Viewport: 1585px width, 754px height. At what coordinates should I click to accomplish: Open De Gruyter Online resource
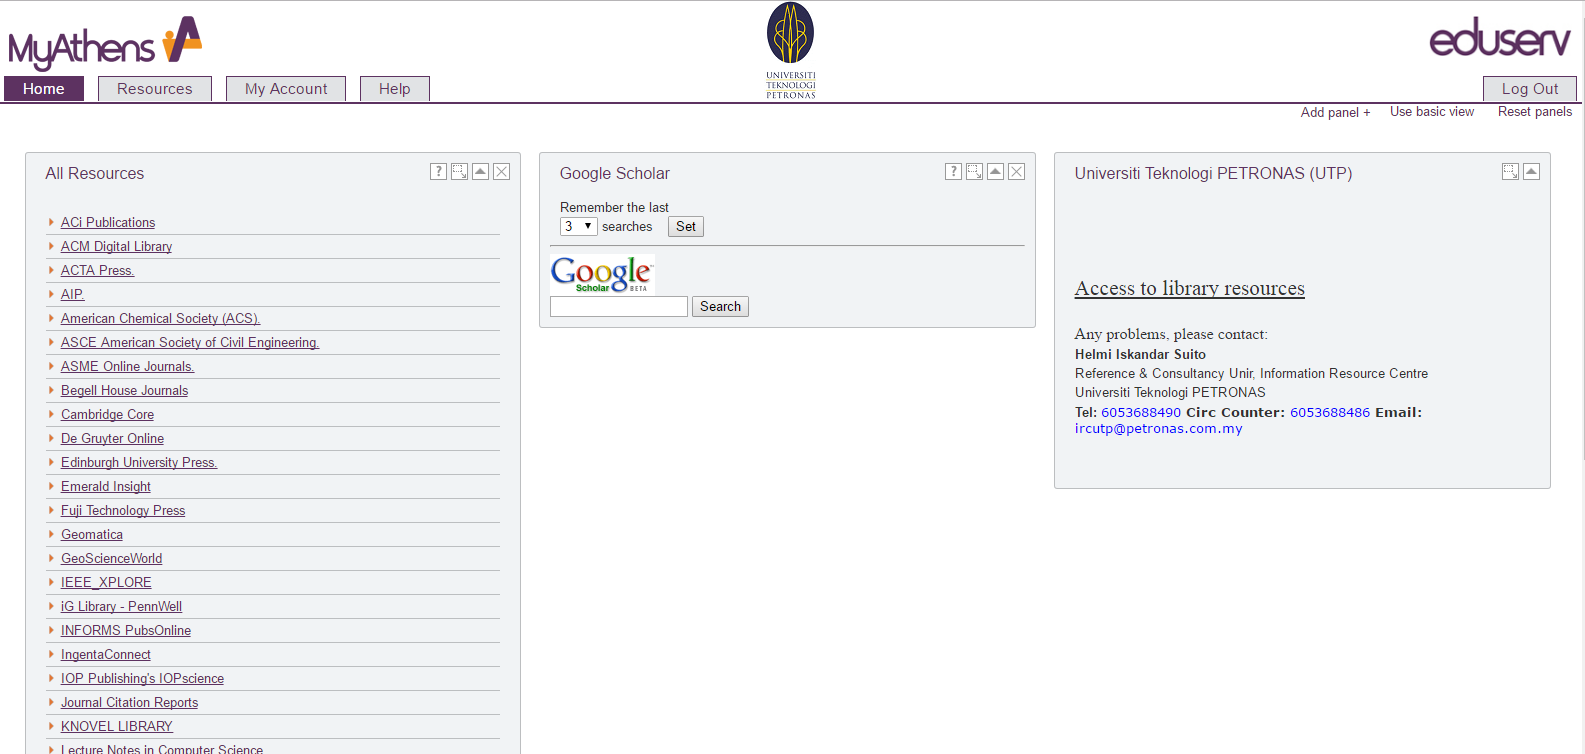112,438
